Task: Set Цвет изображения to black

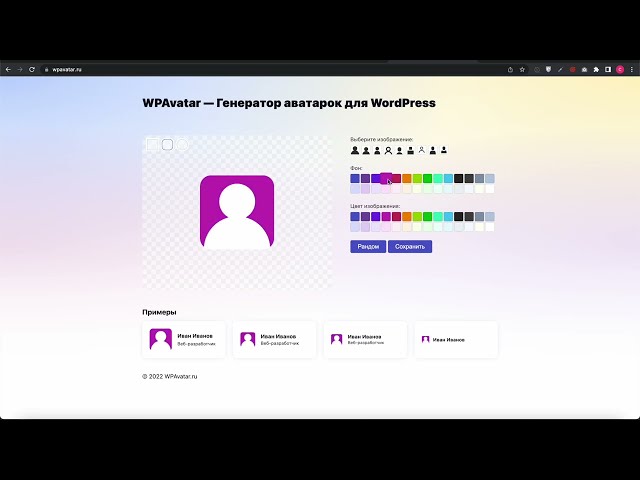Action: (x=459, y=216)
